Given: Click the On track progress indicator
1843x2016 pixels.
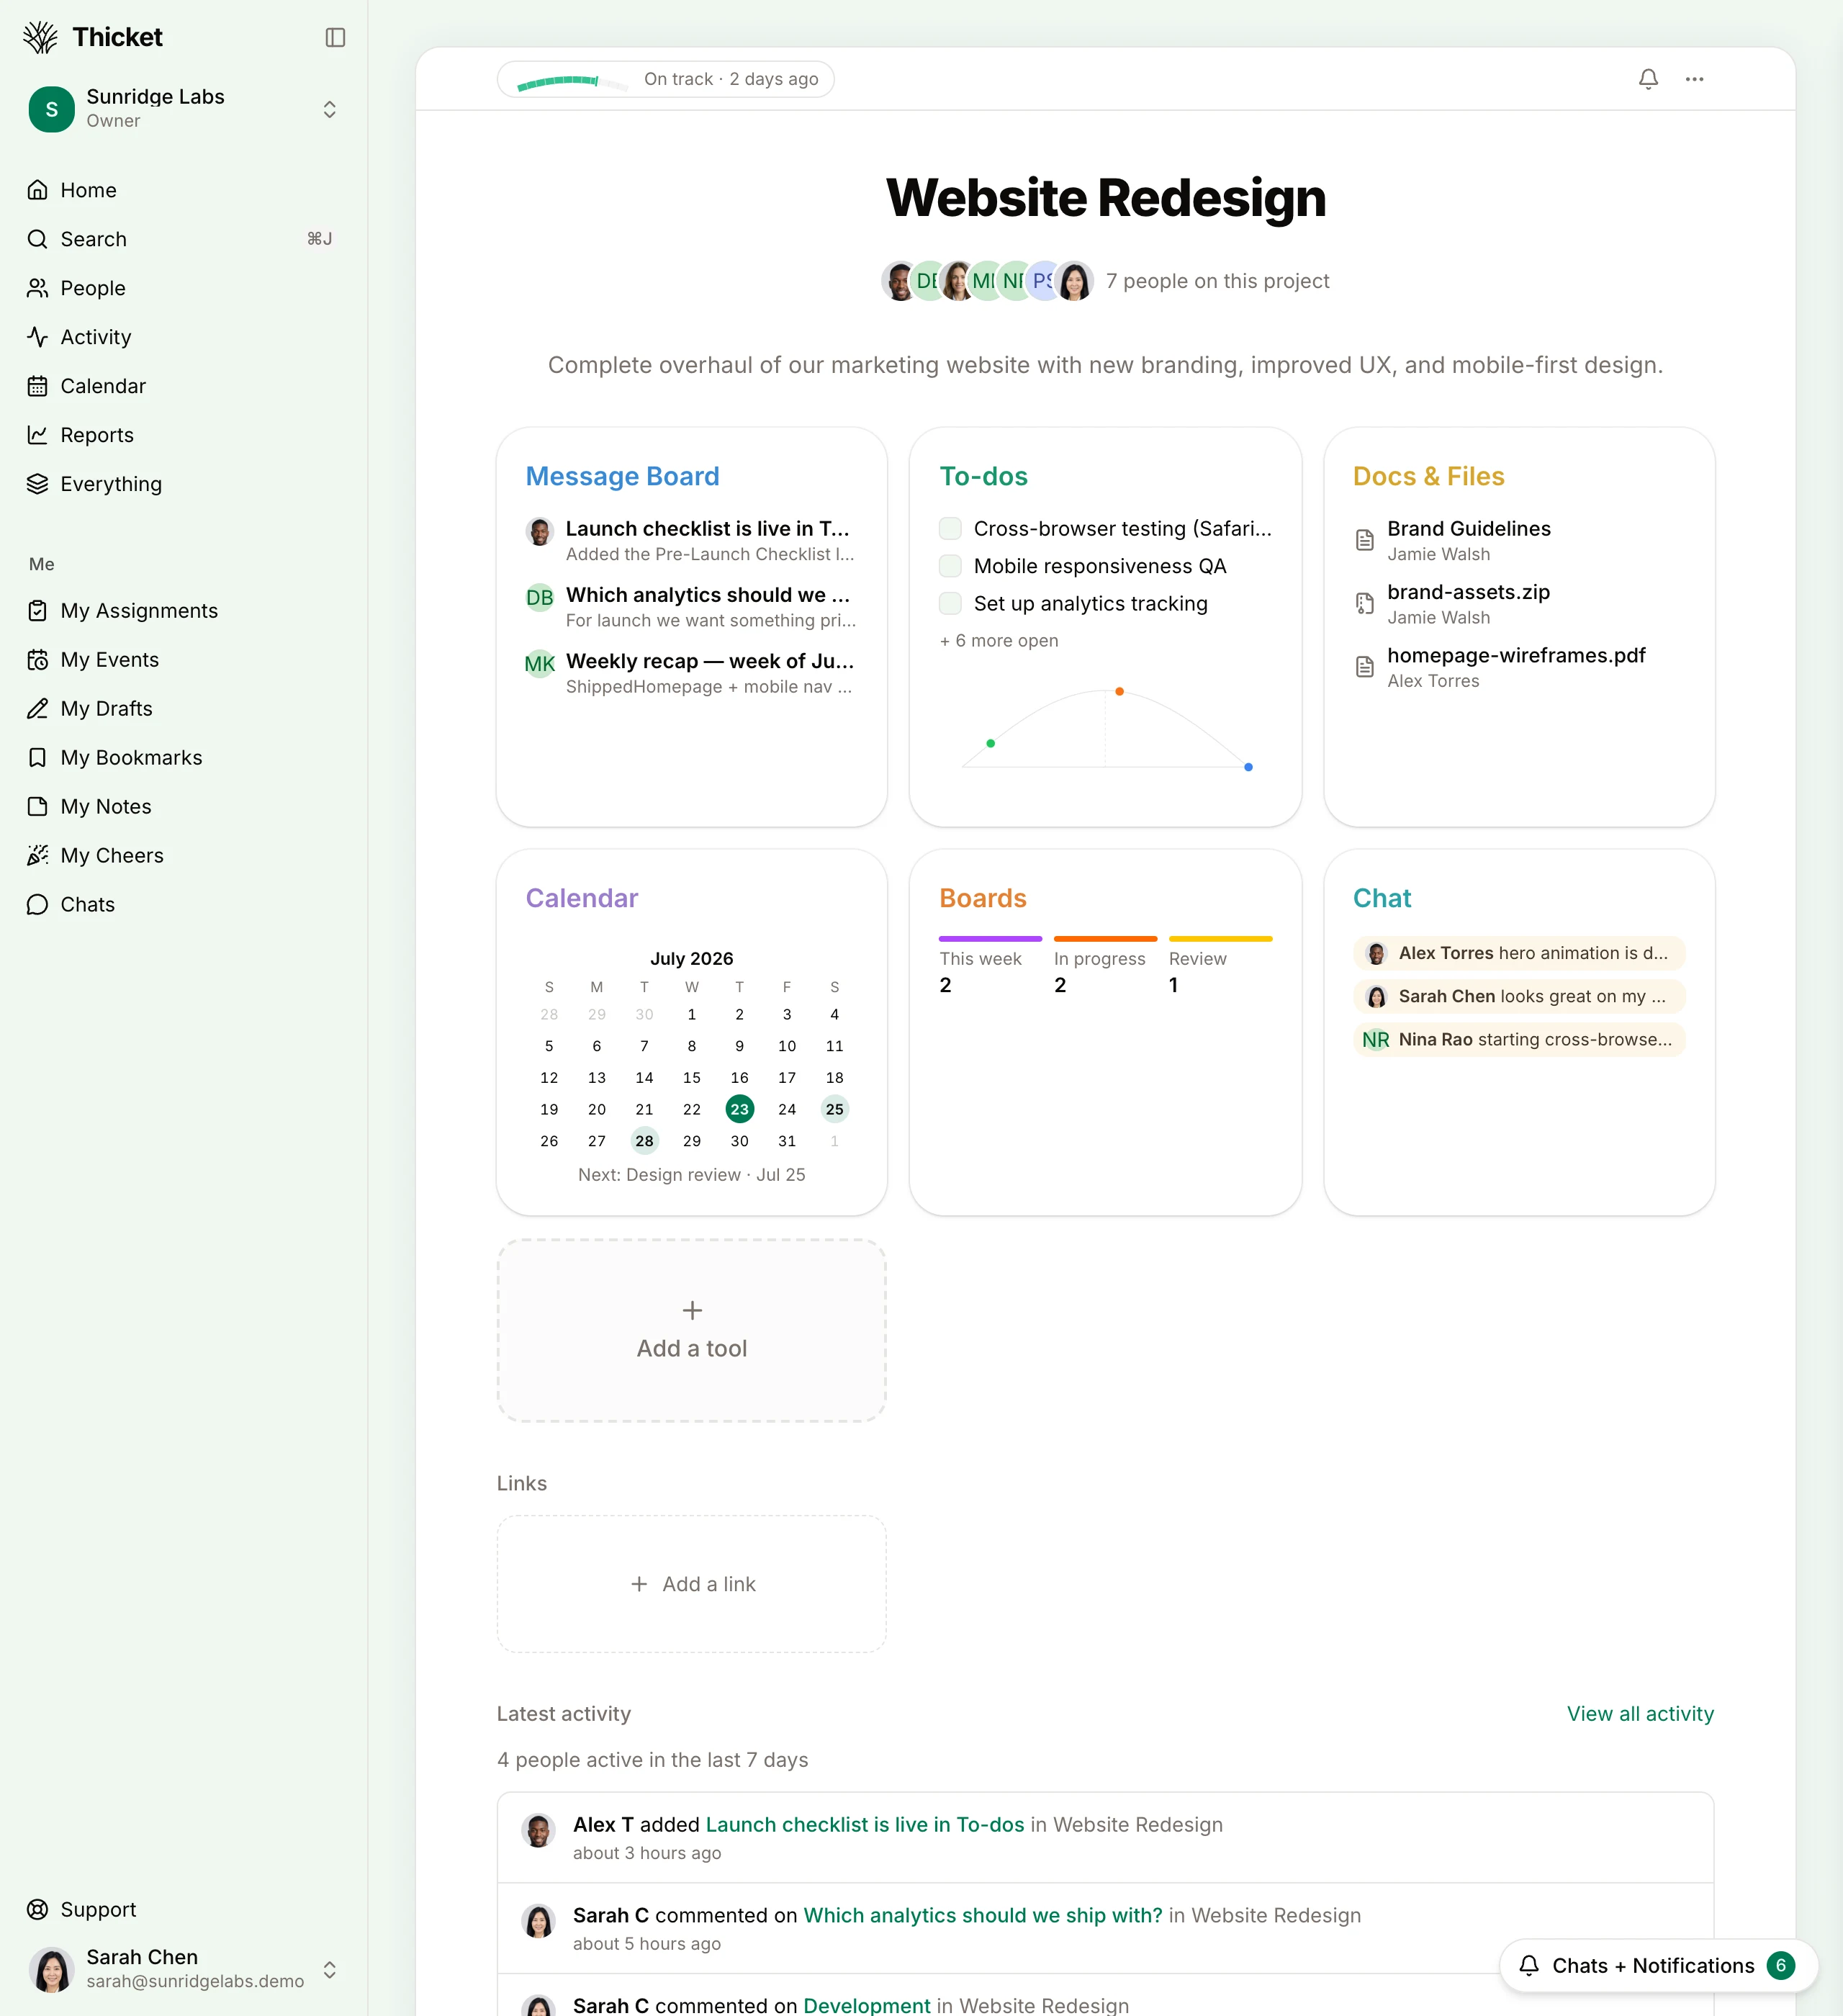Looking at the screenshot, I should click(666, 79).
